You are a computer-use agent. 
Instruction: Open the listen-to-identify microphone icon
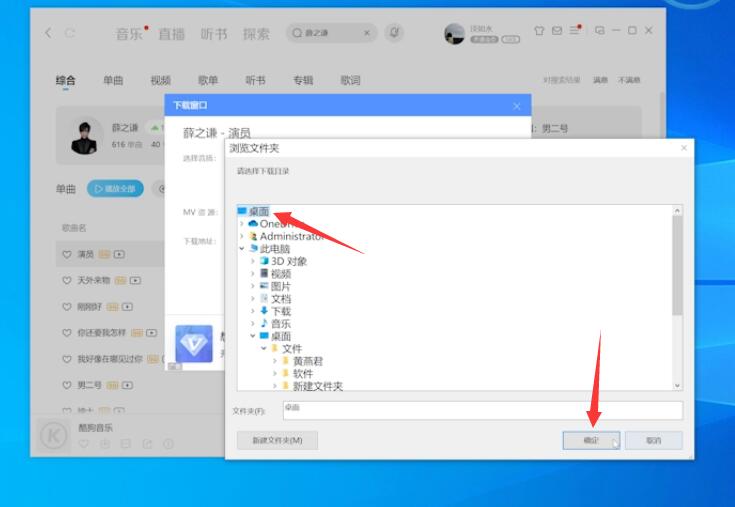394,33
